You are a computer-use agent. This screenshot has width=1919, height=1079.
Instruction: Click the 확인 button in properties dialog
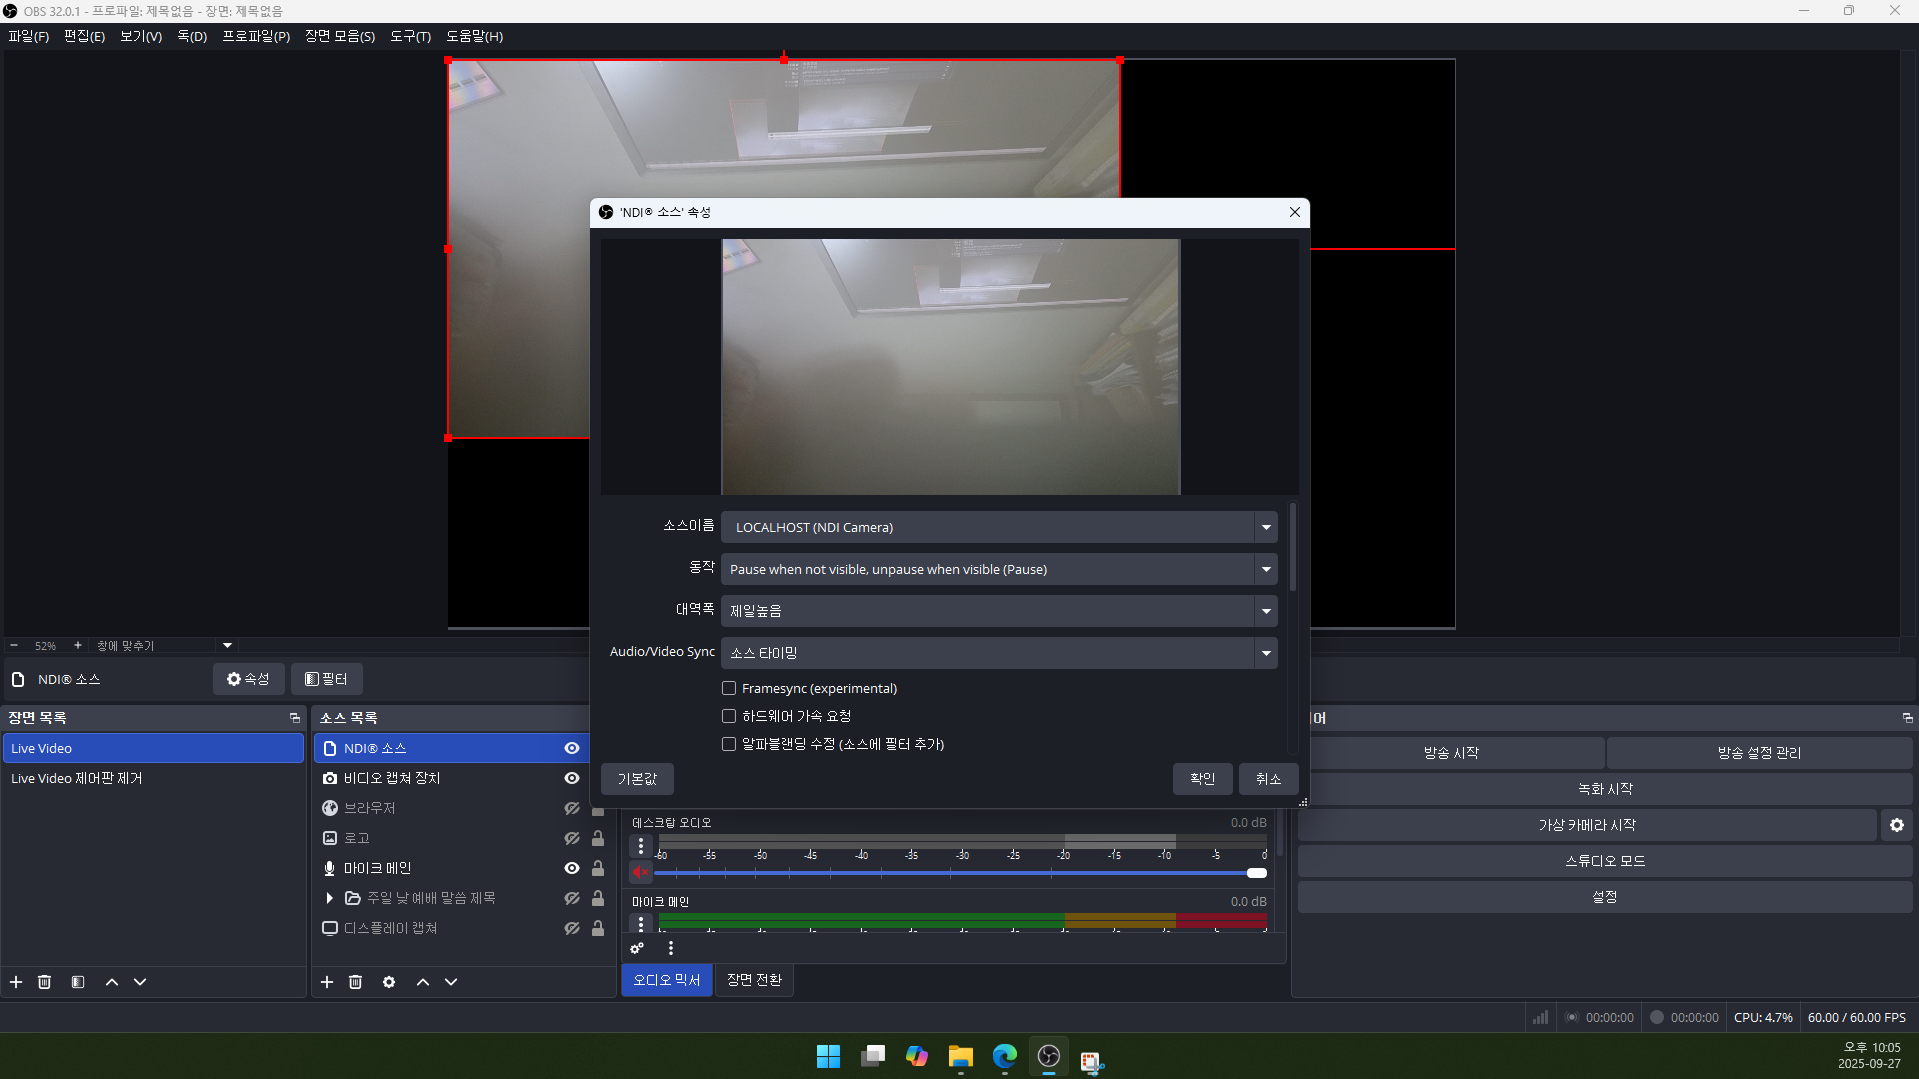pos(1202,779)
